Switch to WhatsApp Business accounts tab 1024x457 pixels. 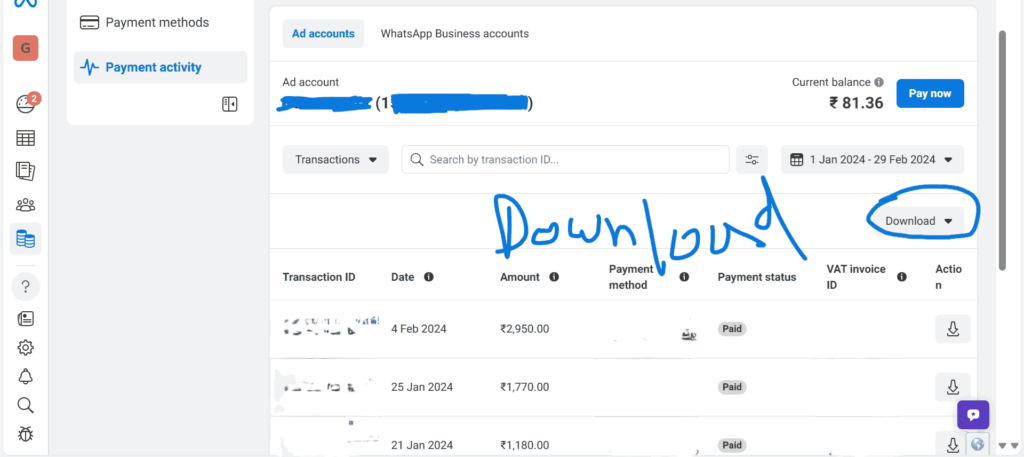(x=454, y=34)
